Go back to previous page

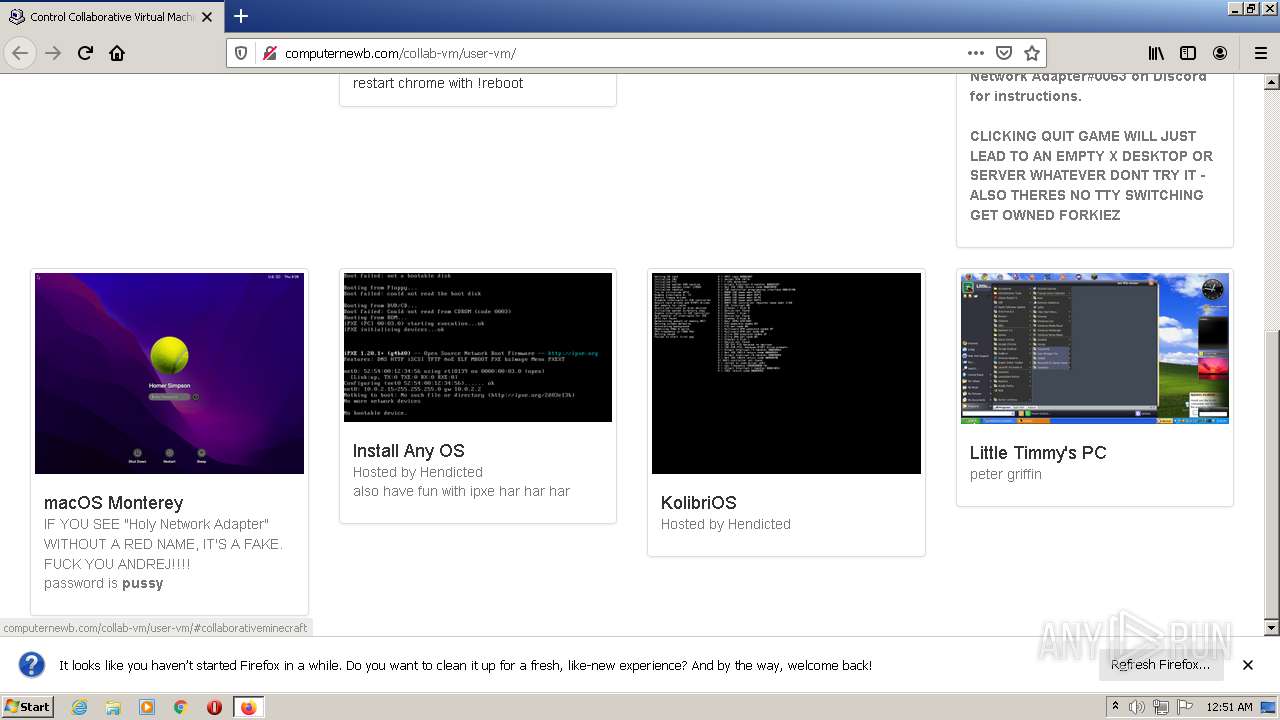click(20, 53)
